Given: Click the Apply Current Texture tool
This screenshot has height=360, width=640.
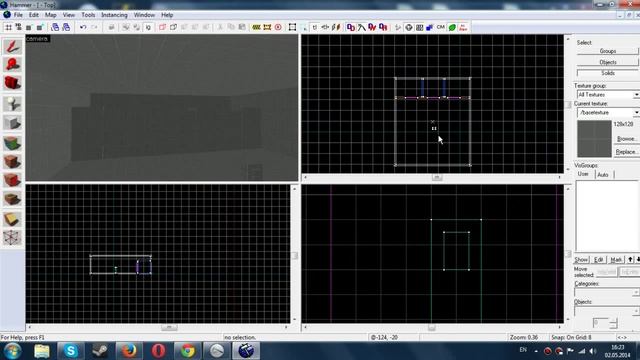Looking at the screenshot, I should pos(13,162).
